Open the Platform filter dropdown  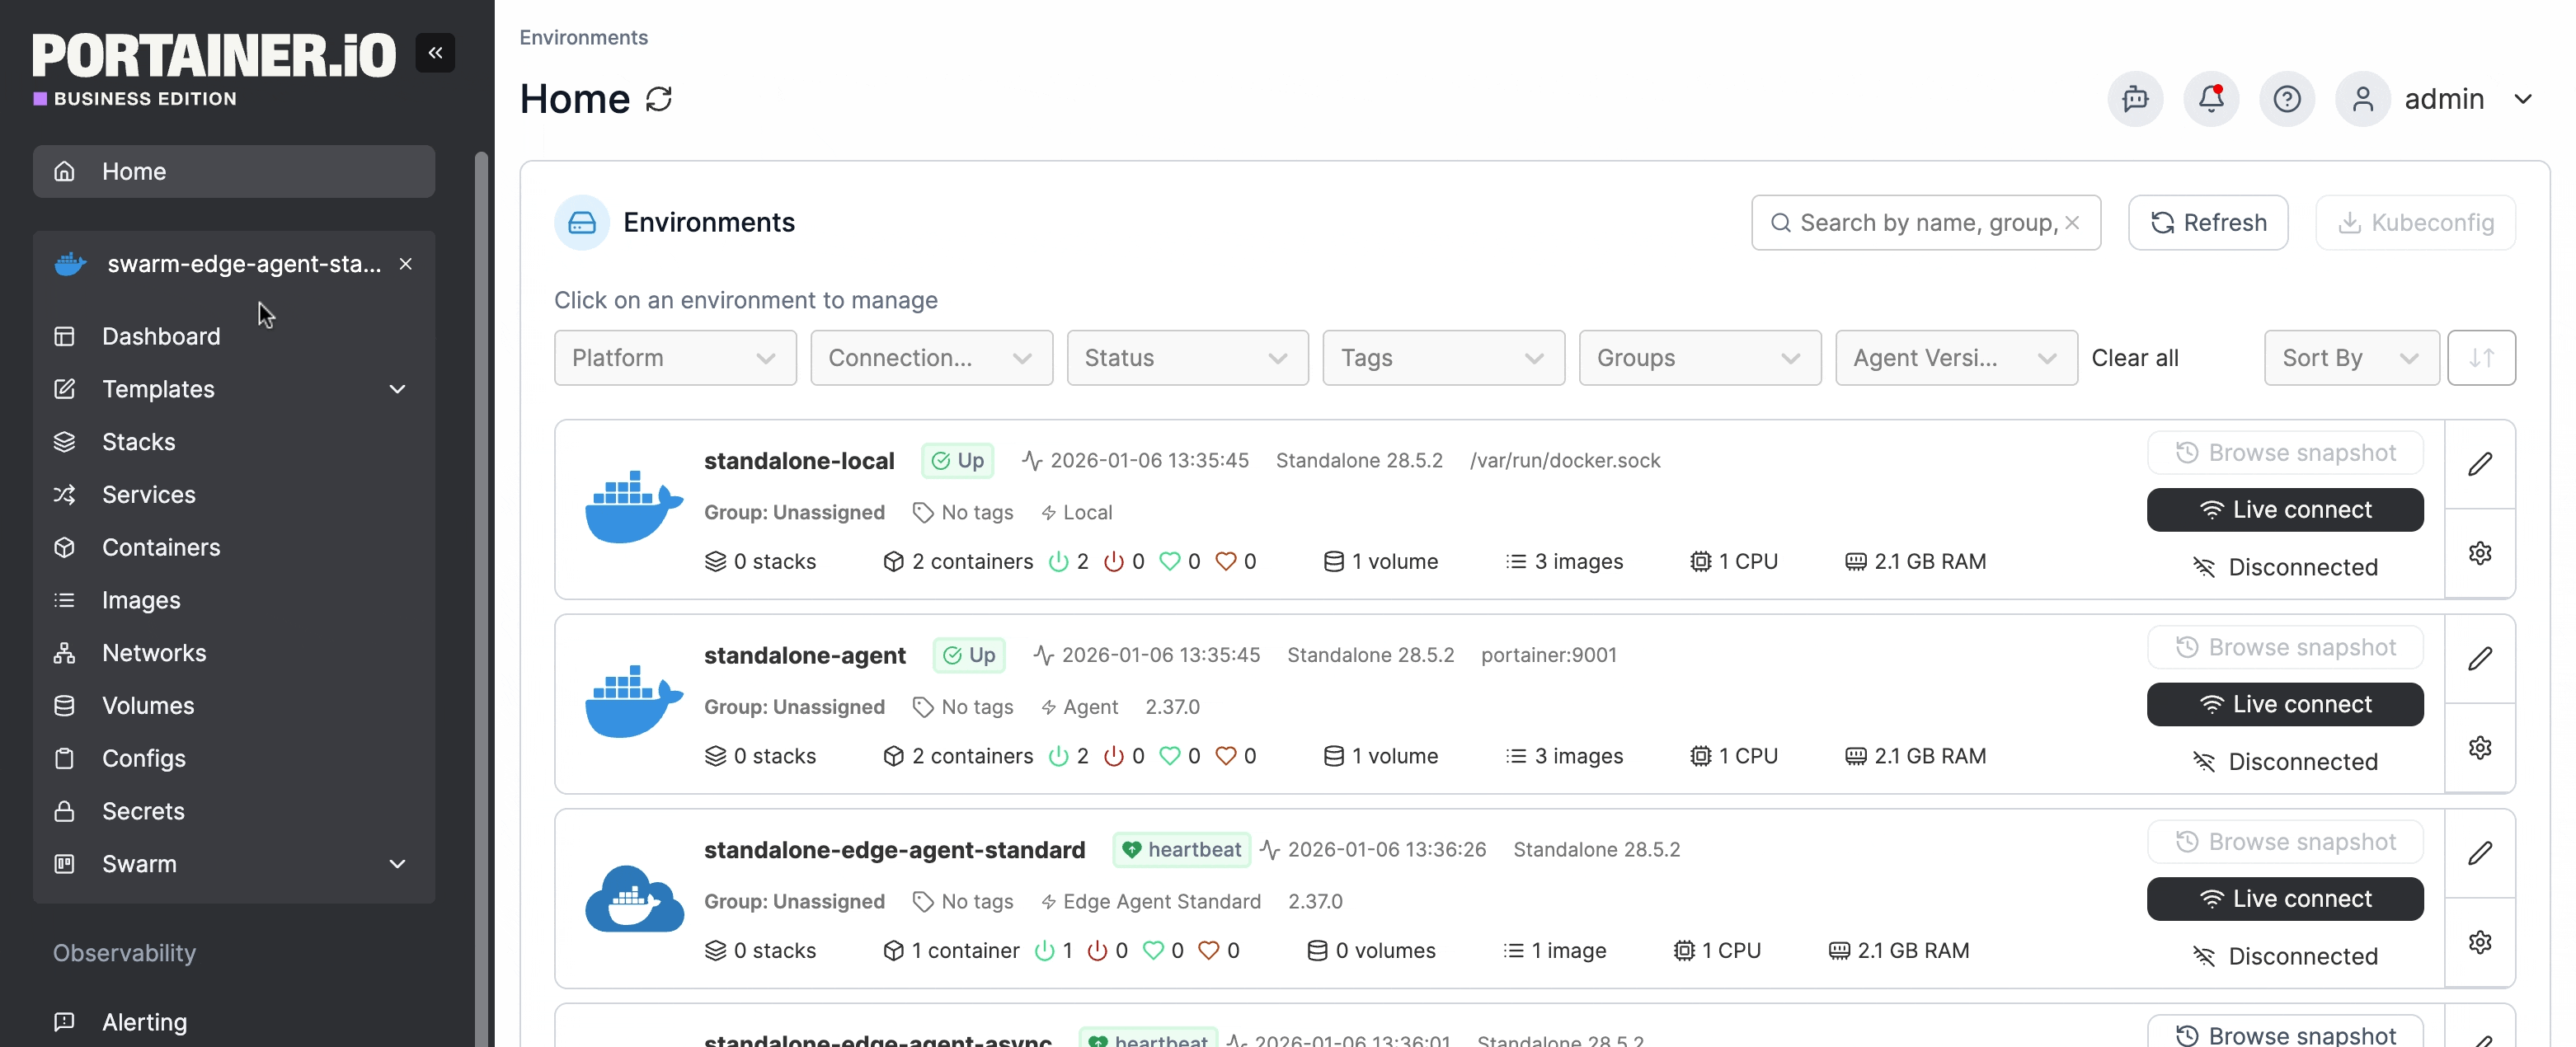pos(674,358)
